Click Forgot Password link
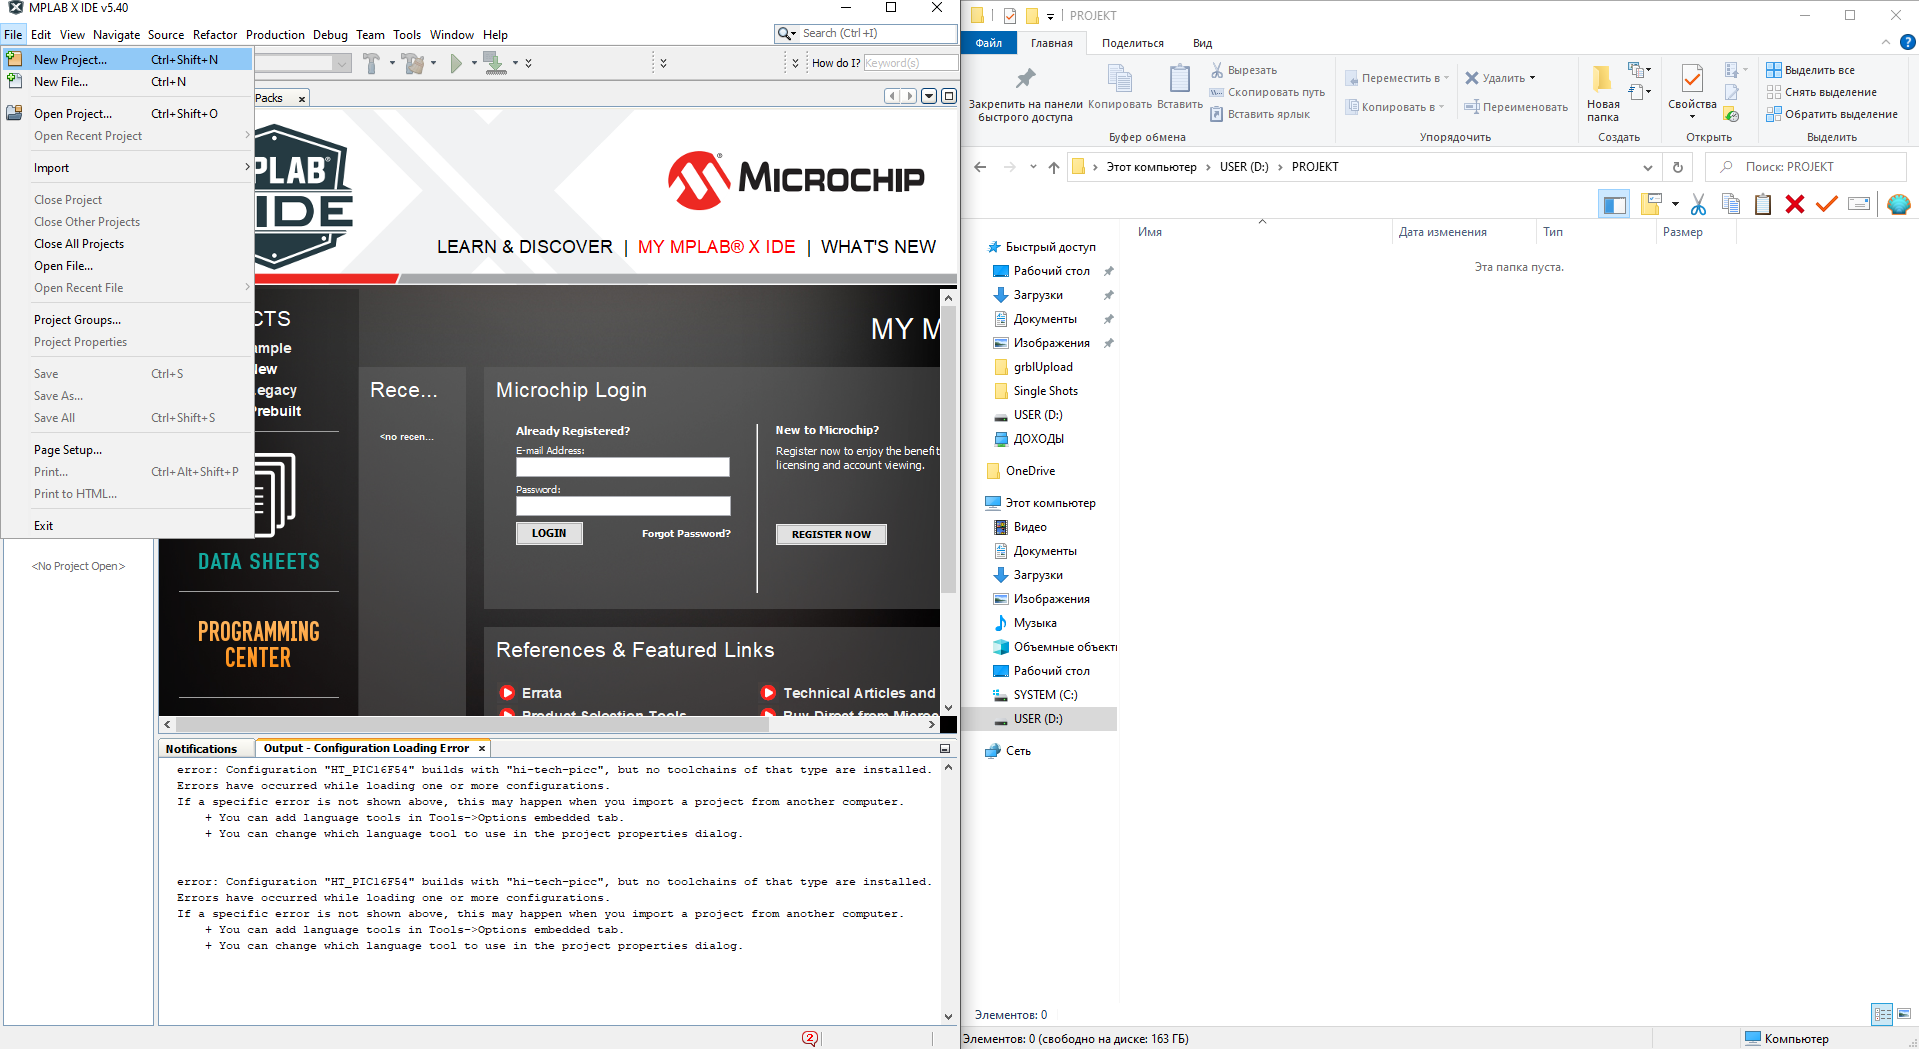Image resolution: width=1919 pixels, height=1049 pixels. (686, 534)
